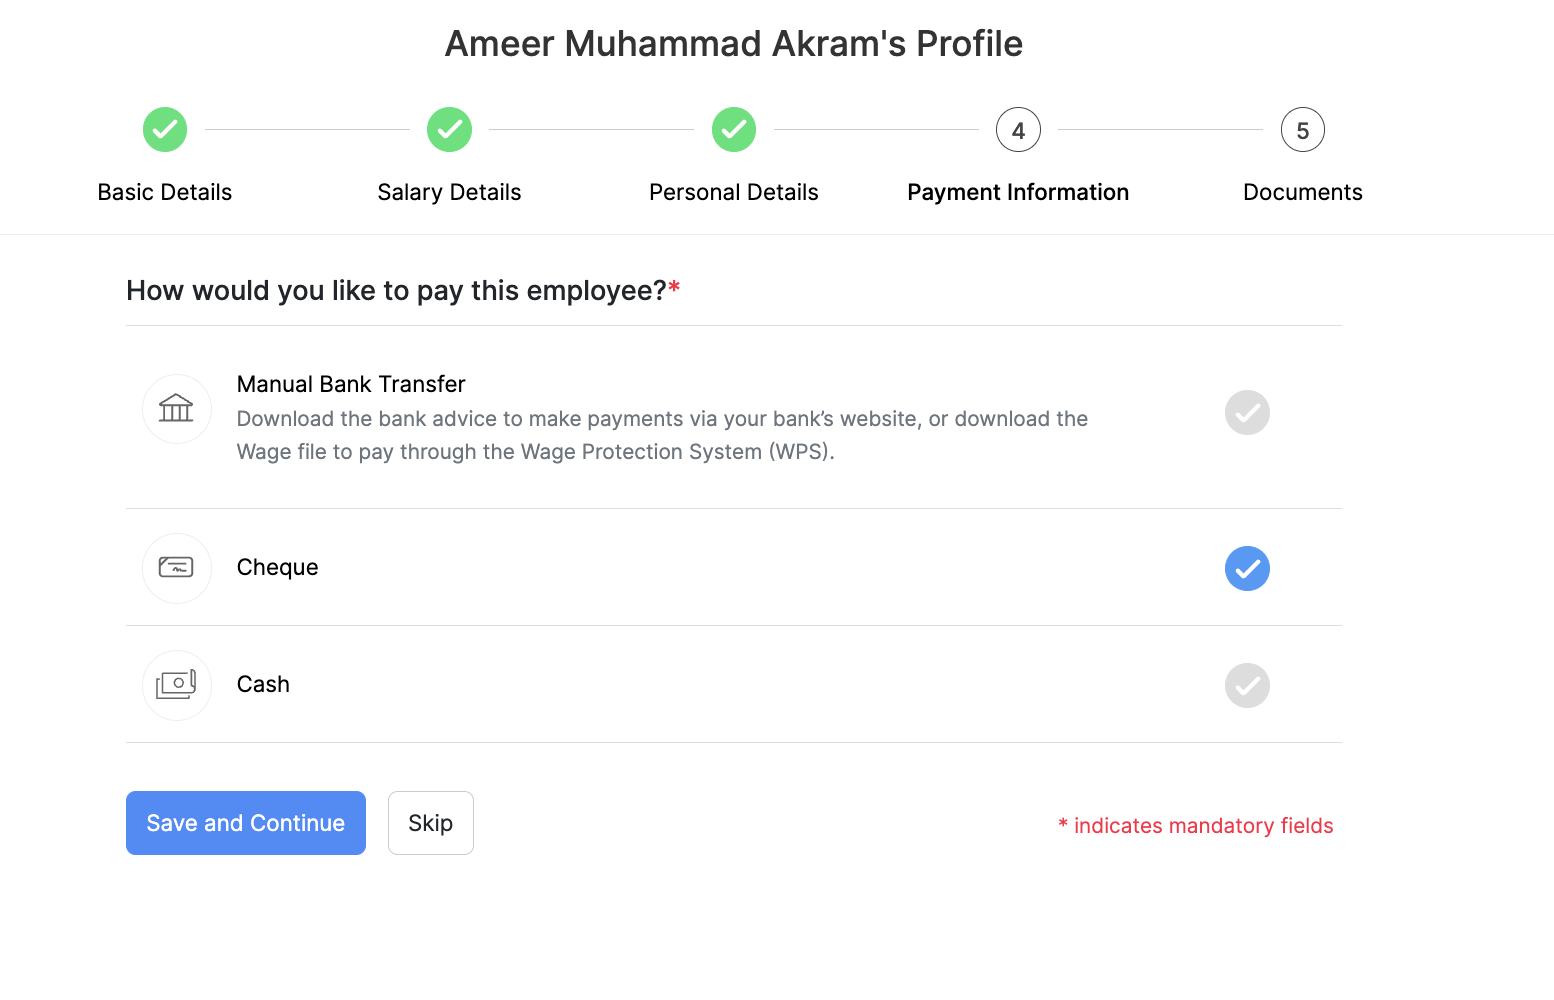1554x1000 pixels.
Task: Click step 5 circle for Documents
Action: (1302, 130)
